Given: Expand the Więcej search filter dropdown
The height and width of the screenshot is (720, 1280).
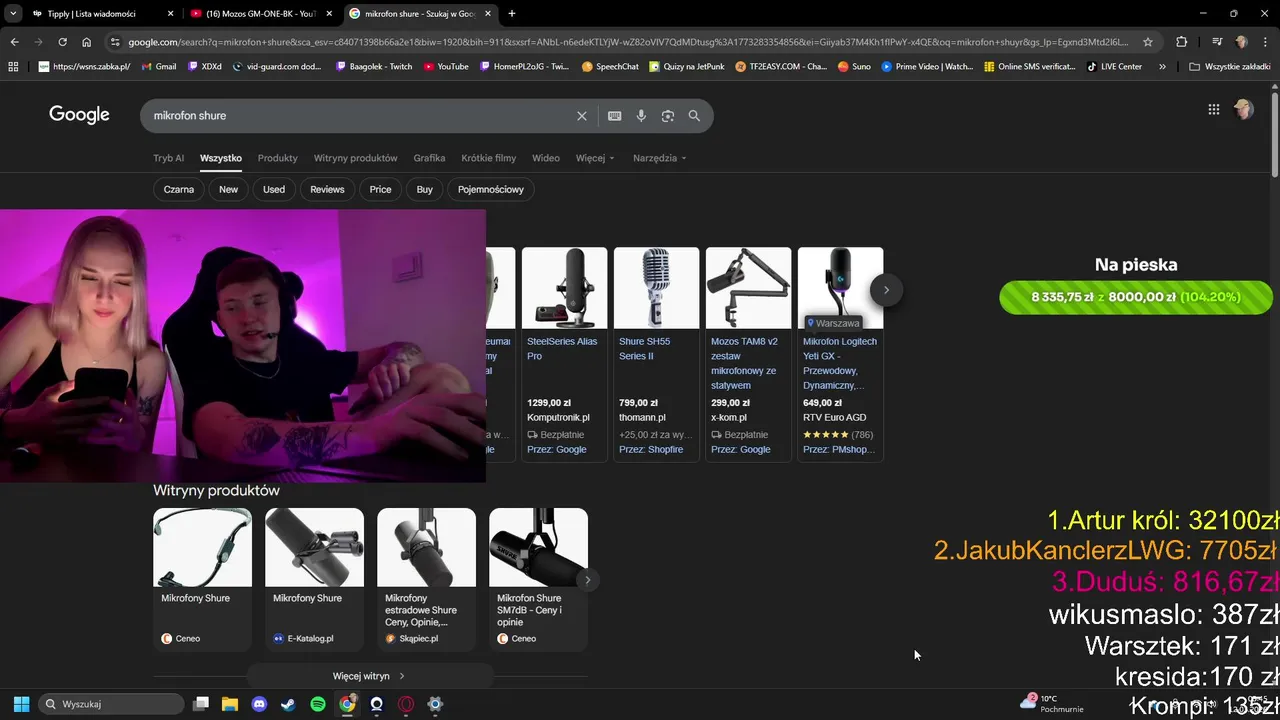Looking at the screenshot, I should (x=595, y=158).
